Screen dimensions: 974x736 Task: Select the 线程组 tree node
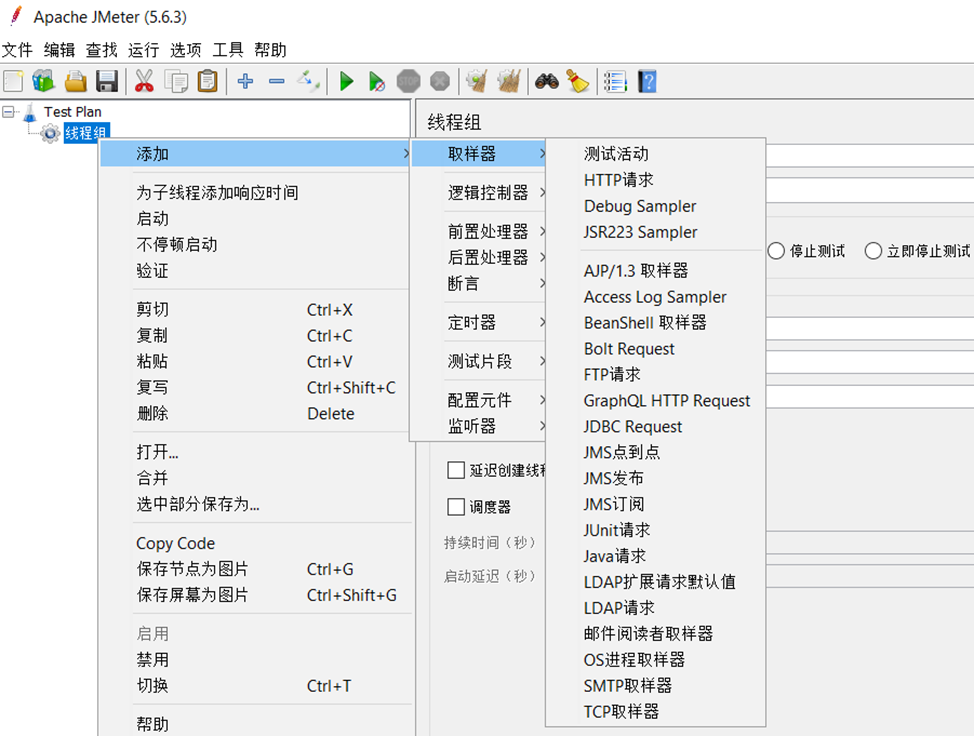pyautogui.click(x=86, y=133)
